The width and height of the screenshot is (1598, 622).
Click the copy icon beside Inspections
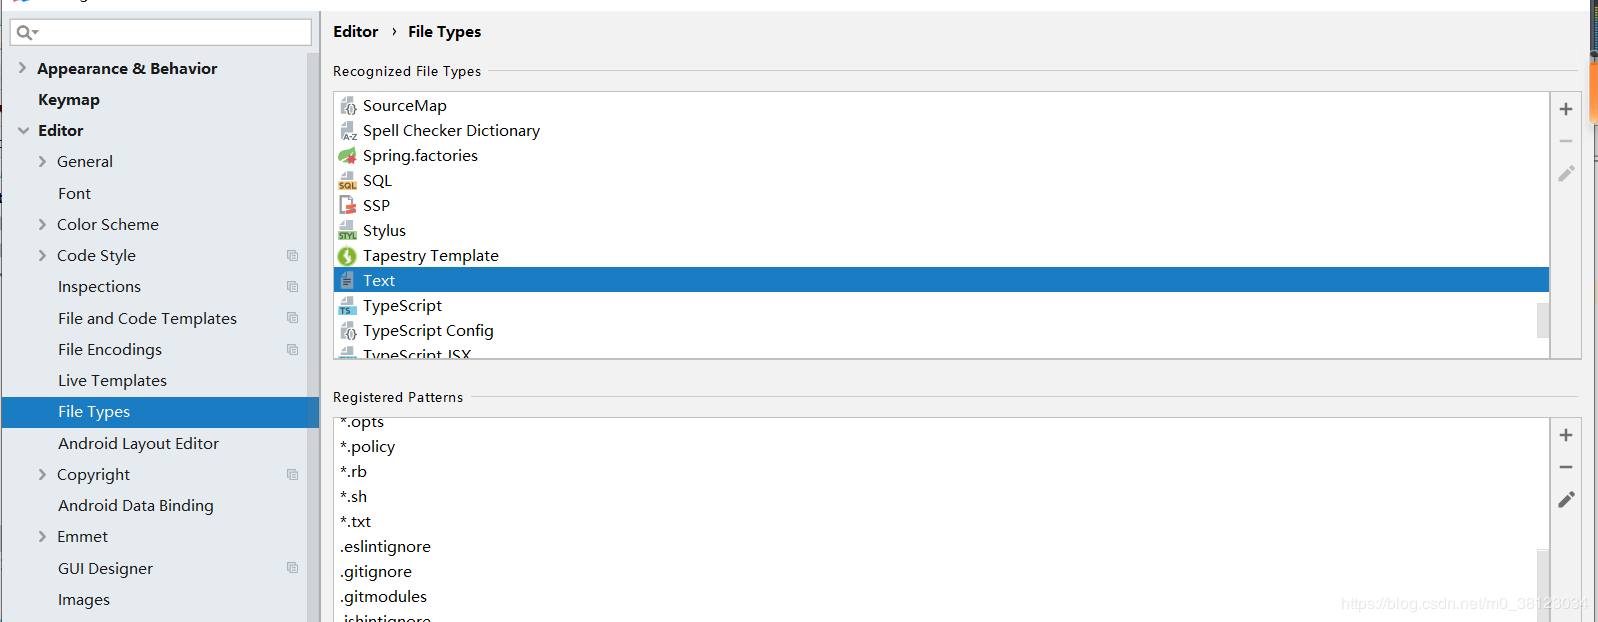292,287
